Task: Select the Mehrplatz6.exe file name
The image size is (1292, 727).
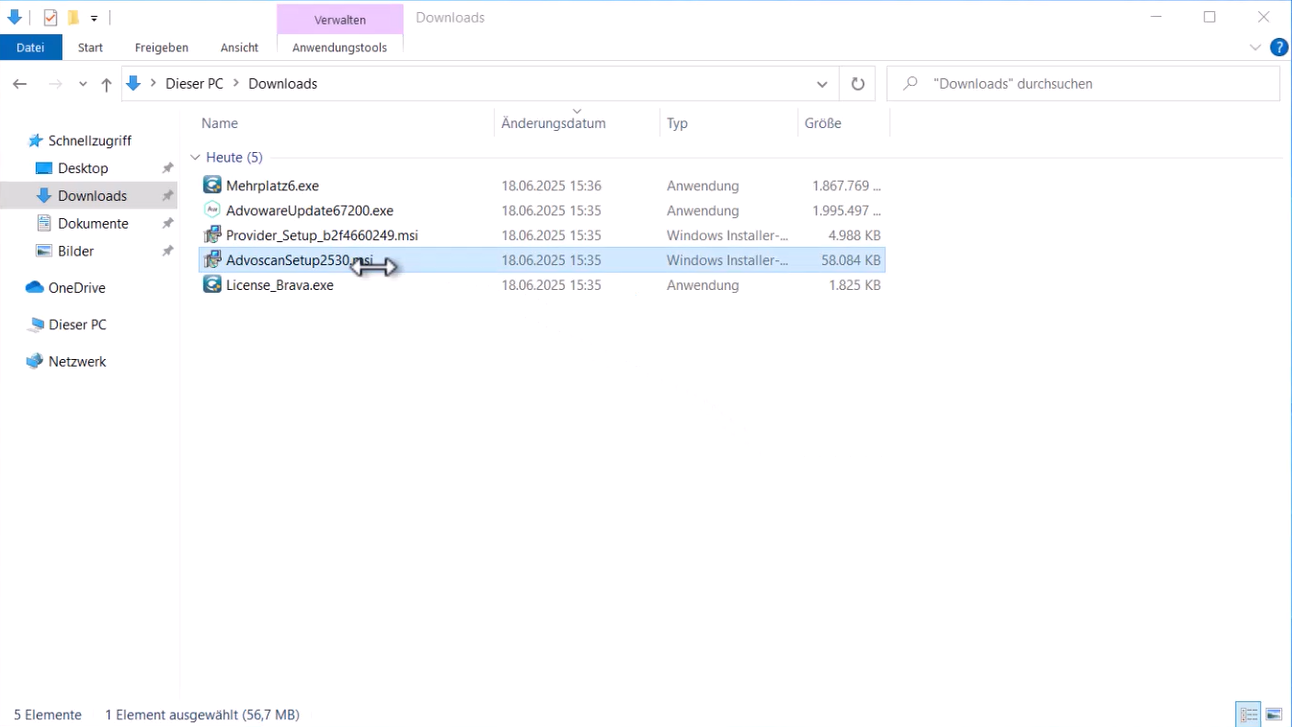Action: [x=272, y=186]
